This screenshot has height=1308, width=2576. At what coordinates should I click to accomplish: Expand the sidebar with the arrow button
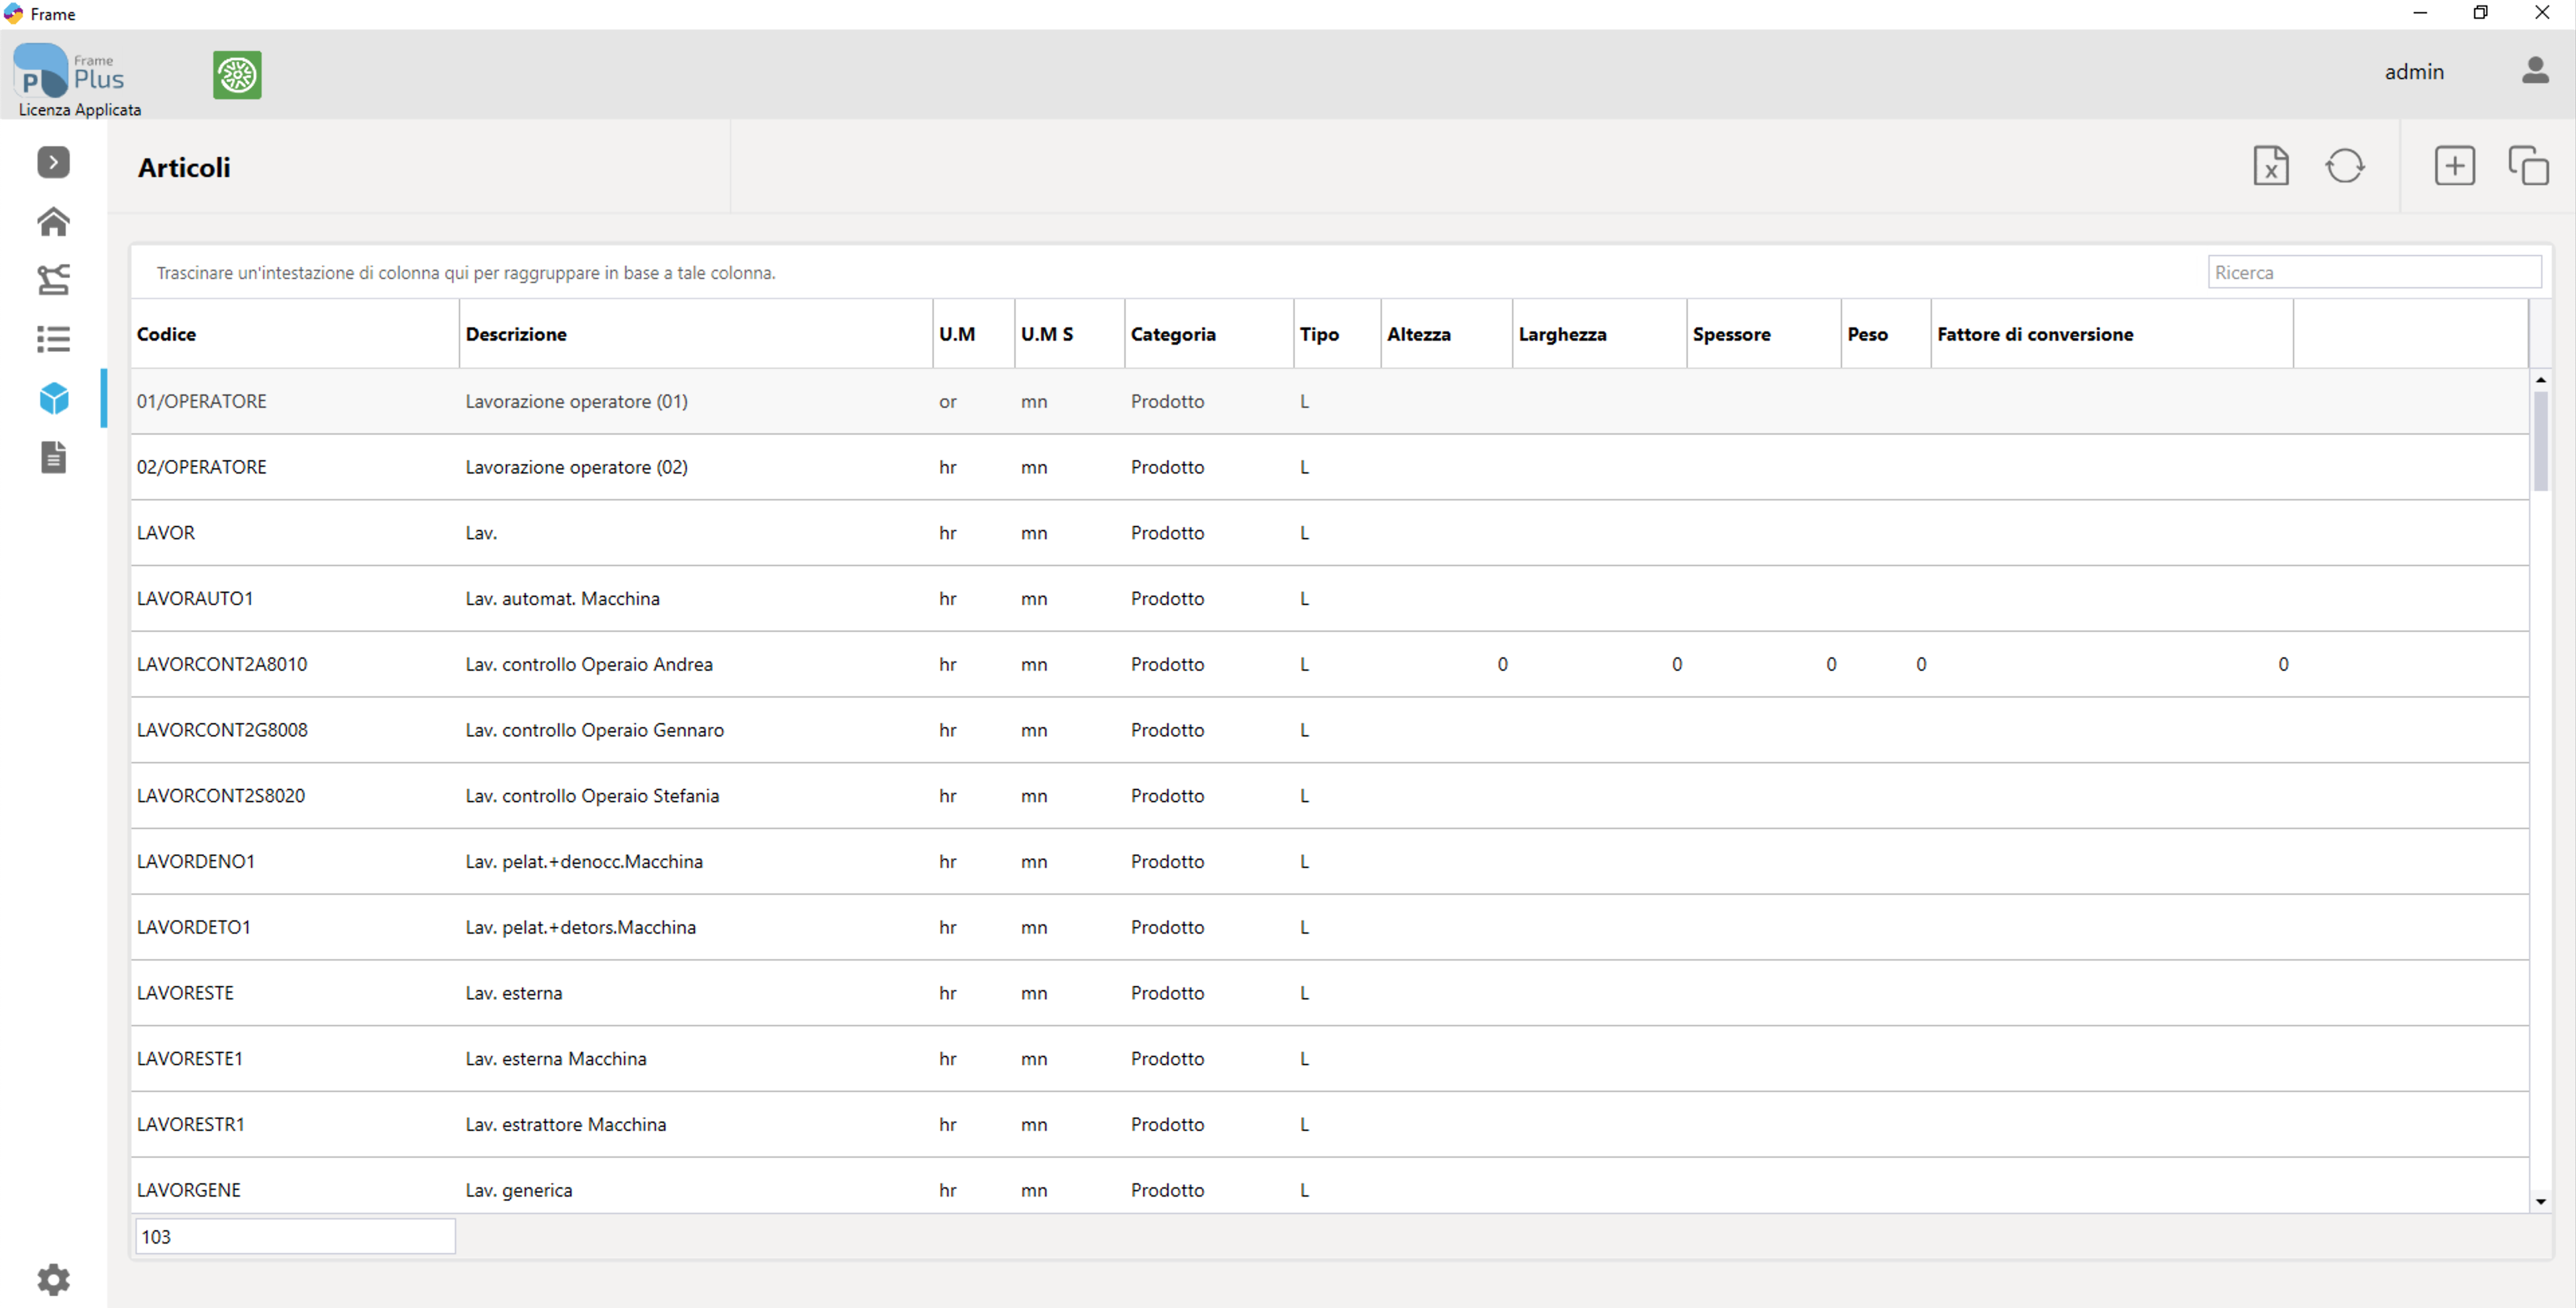53,162
